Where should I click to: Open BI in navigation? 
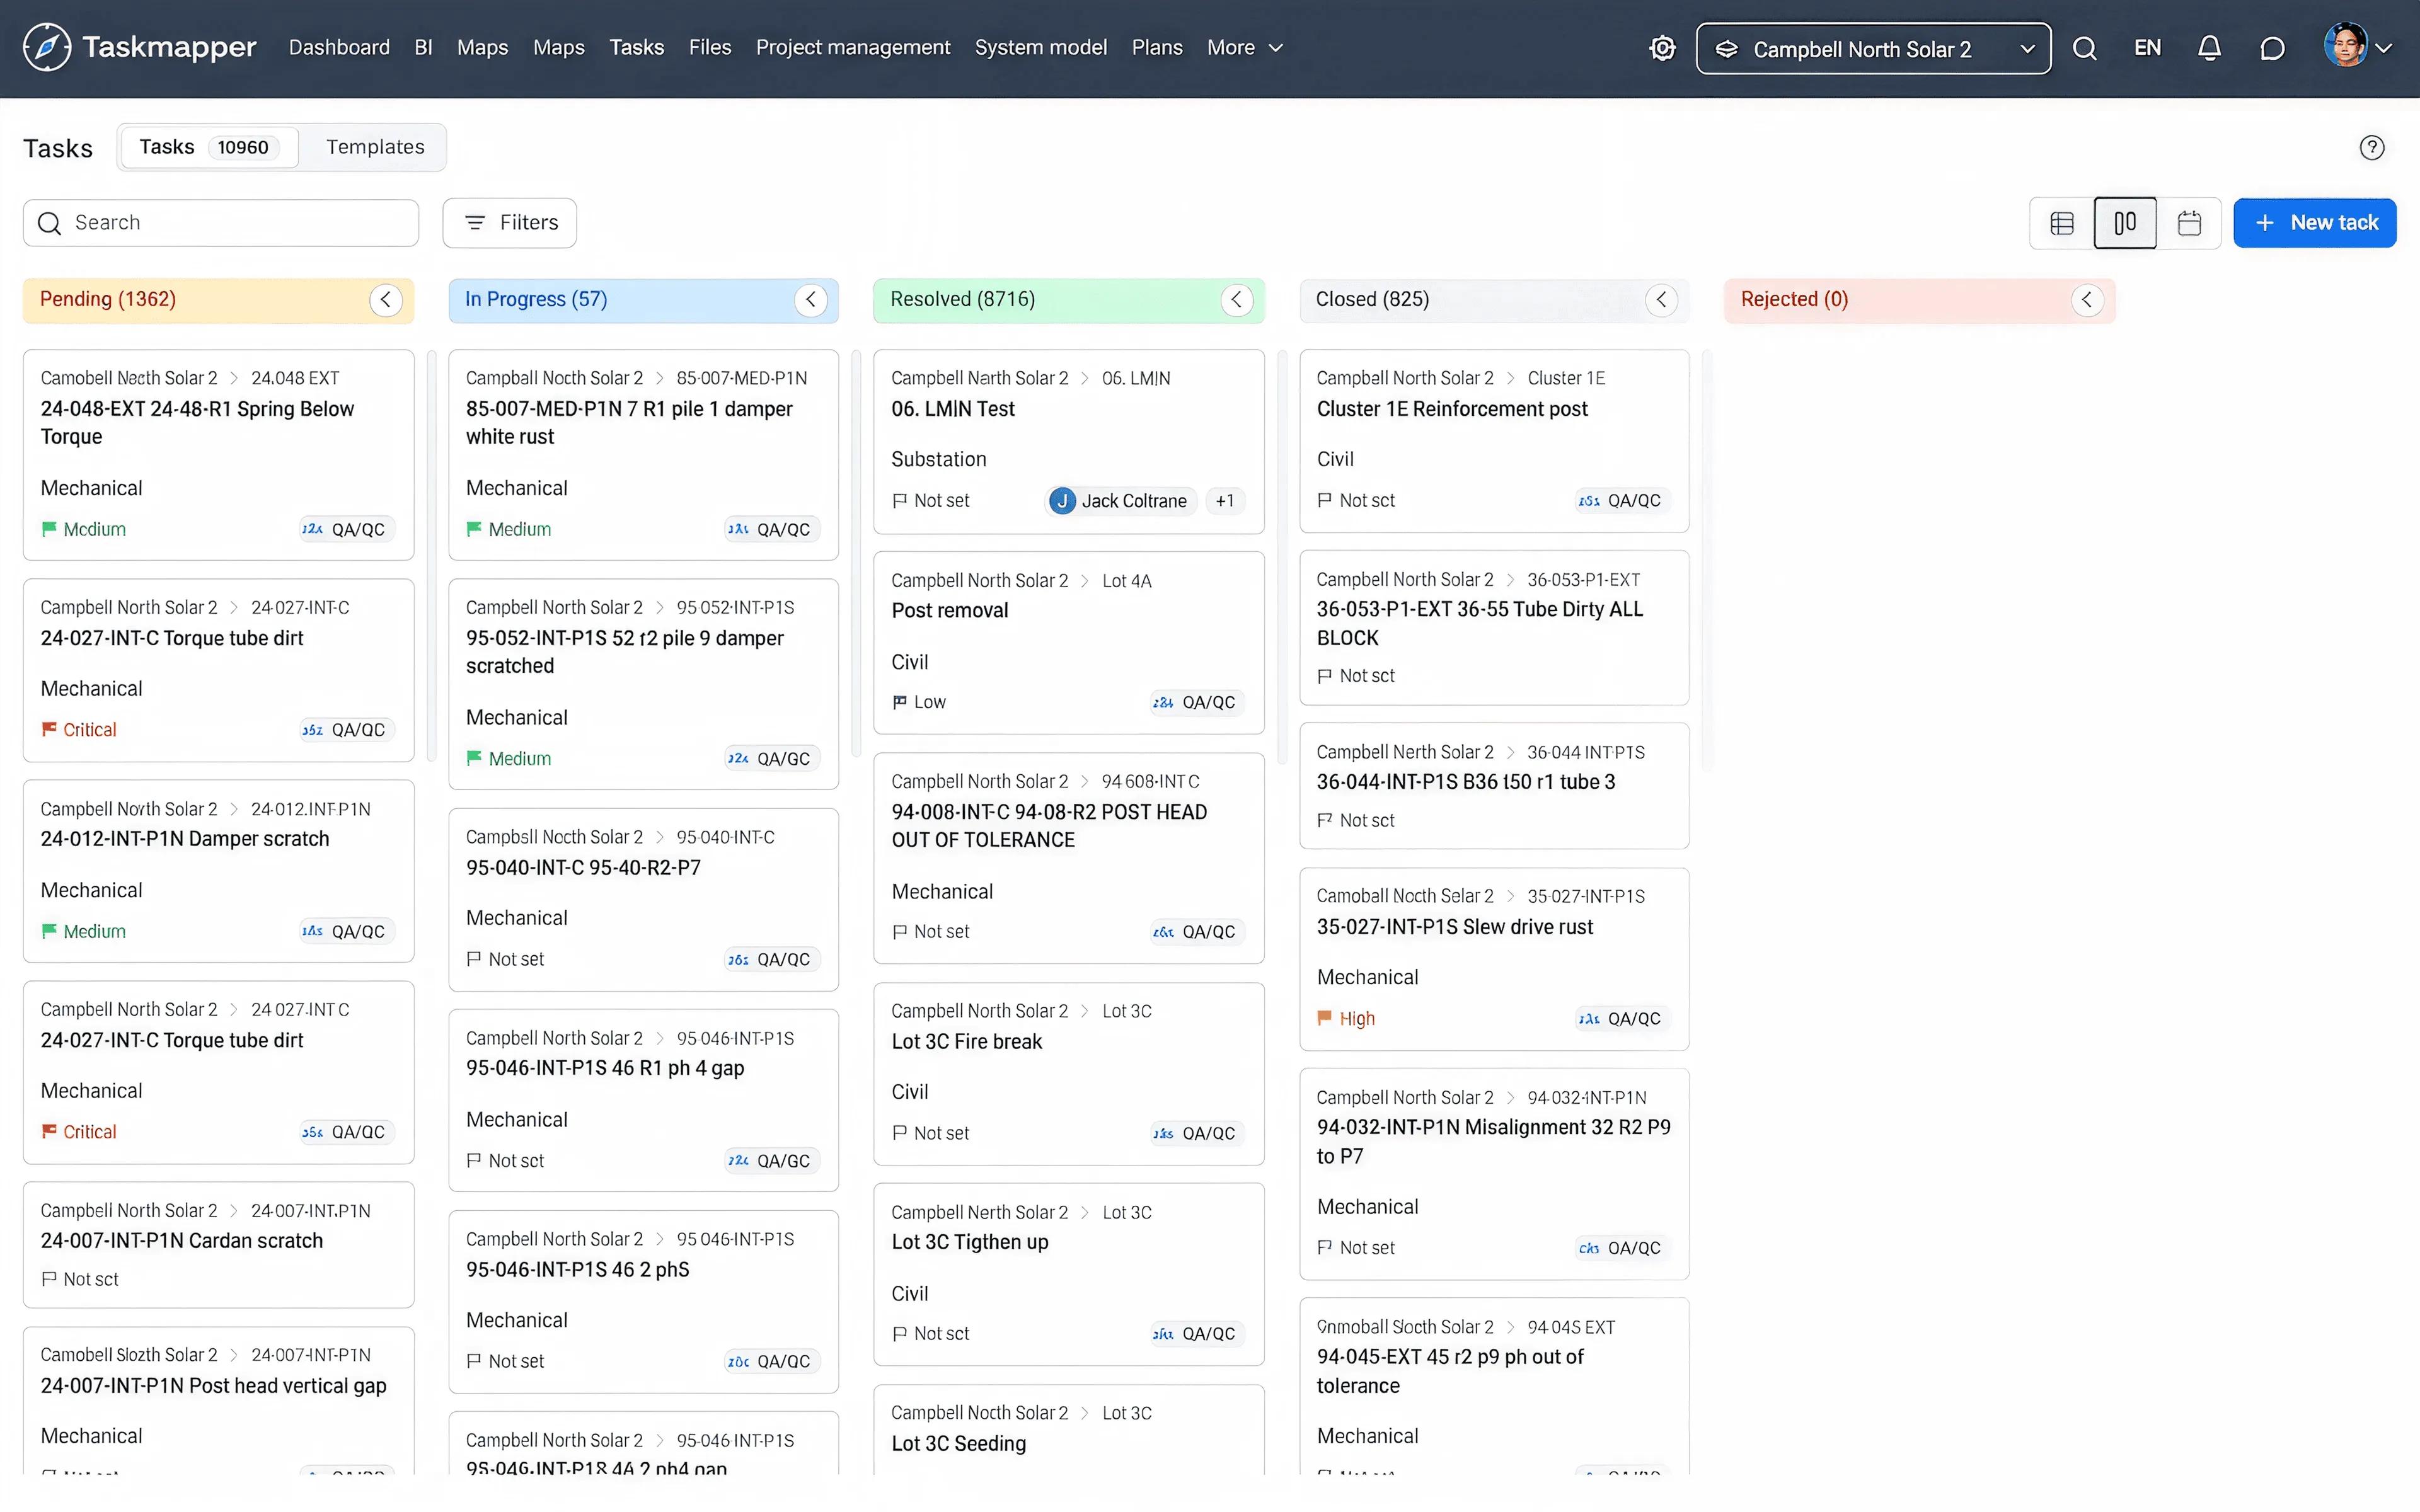tap(423, 47)
